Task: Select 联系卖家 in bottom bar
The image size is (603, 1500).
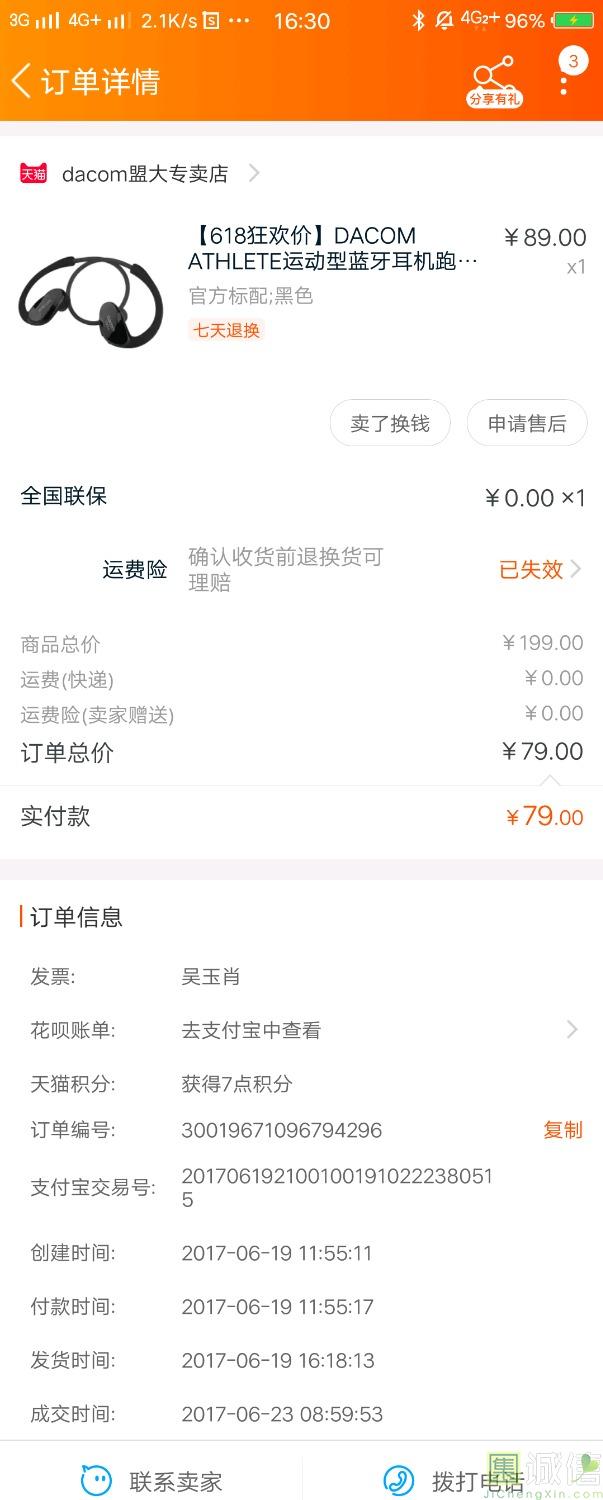Action: 175,1481
